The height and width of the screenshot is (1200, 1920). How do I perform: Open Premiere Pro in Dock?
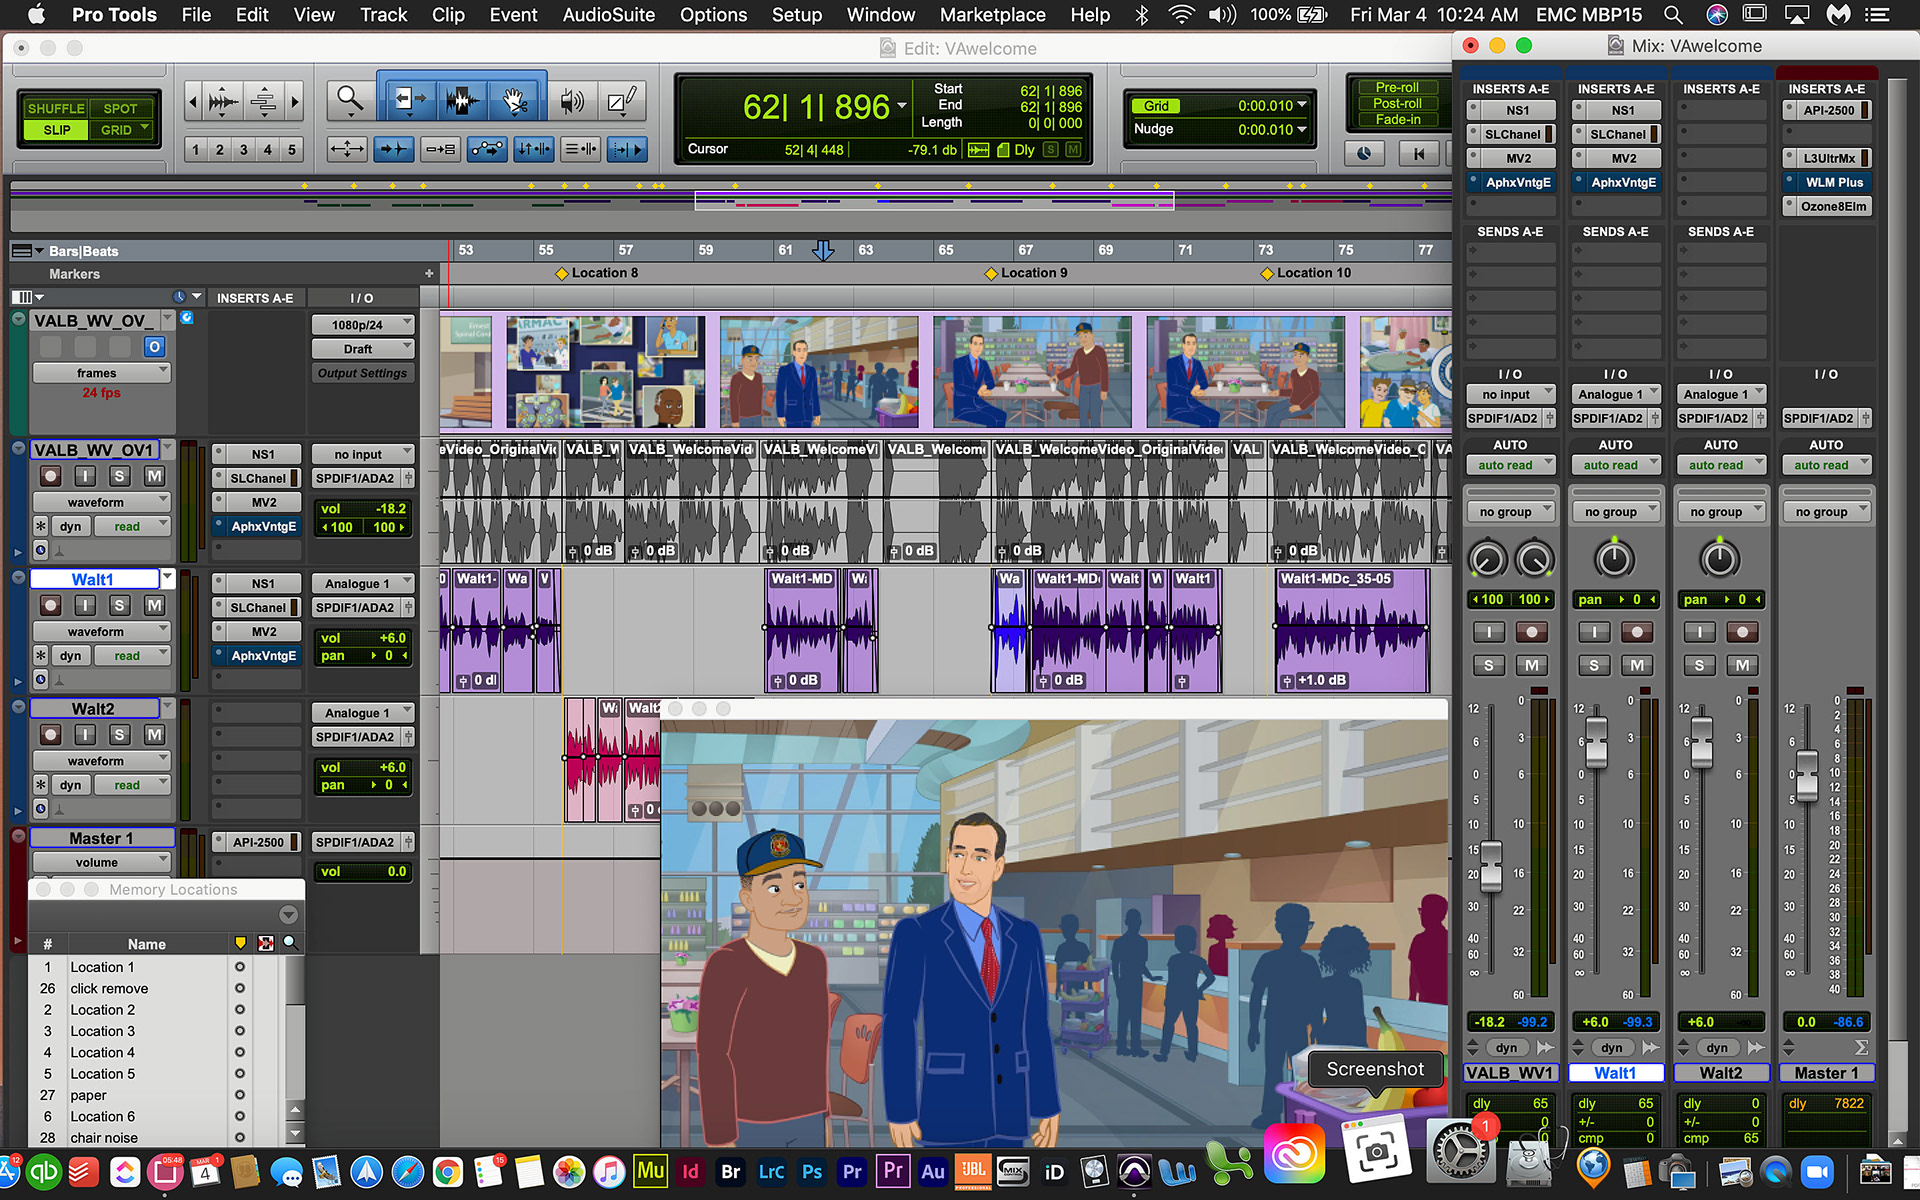(x=852, y=1171)
